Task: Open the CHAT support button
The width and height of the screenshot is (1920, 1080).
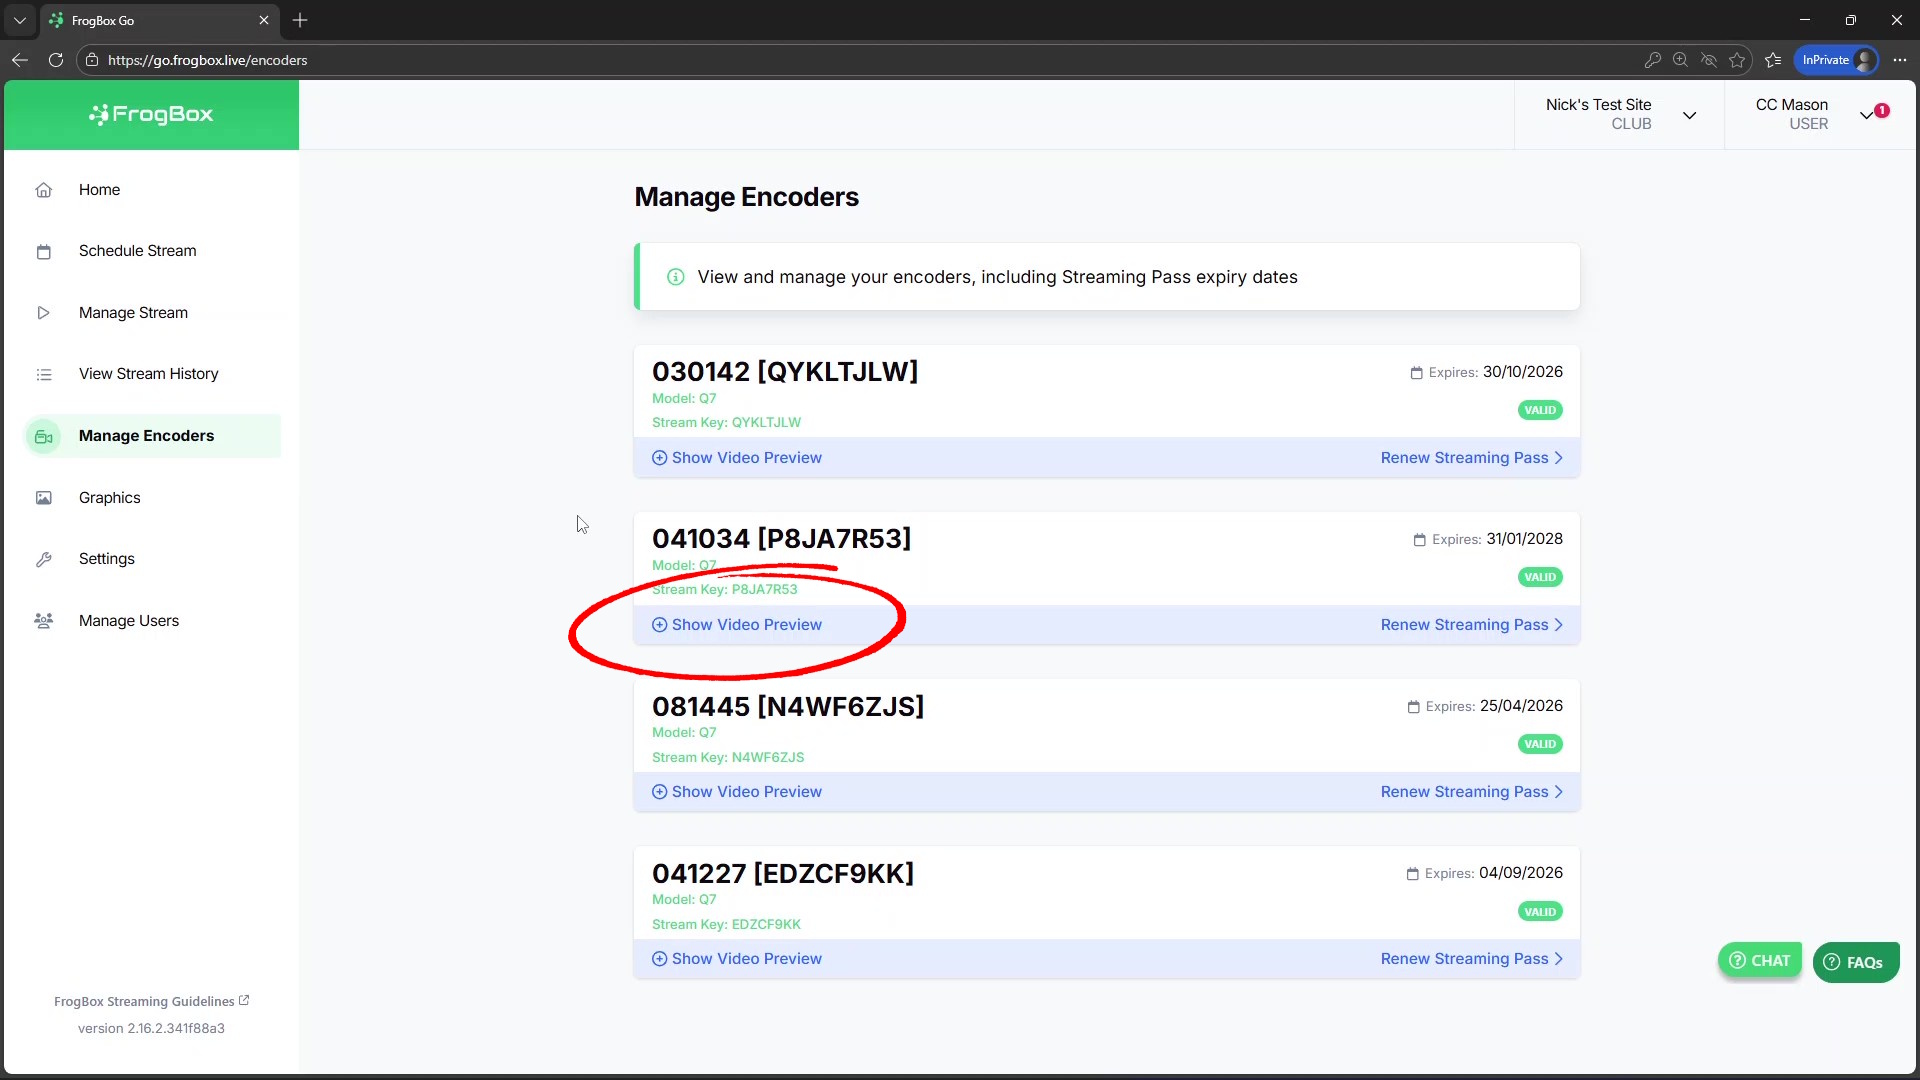Action: pyautogui.click(x=1760, y=961)
